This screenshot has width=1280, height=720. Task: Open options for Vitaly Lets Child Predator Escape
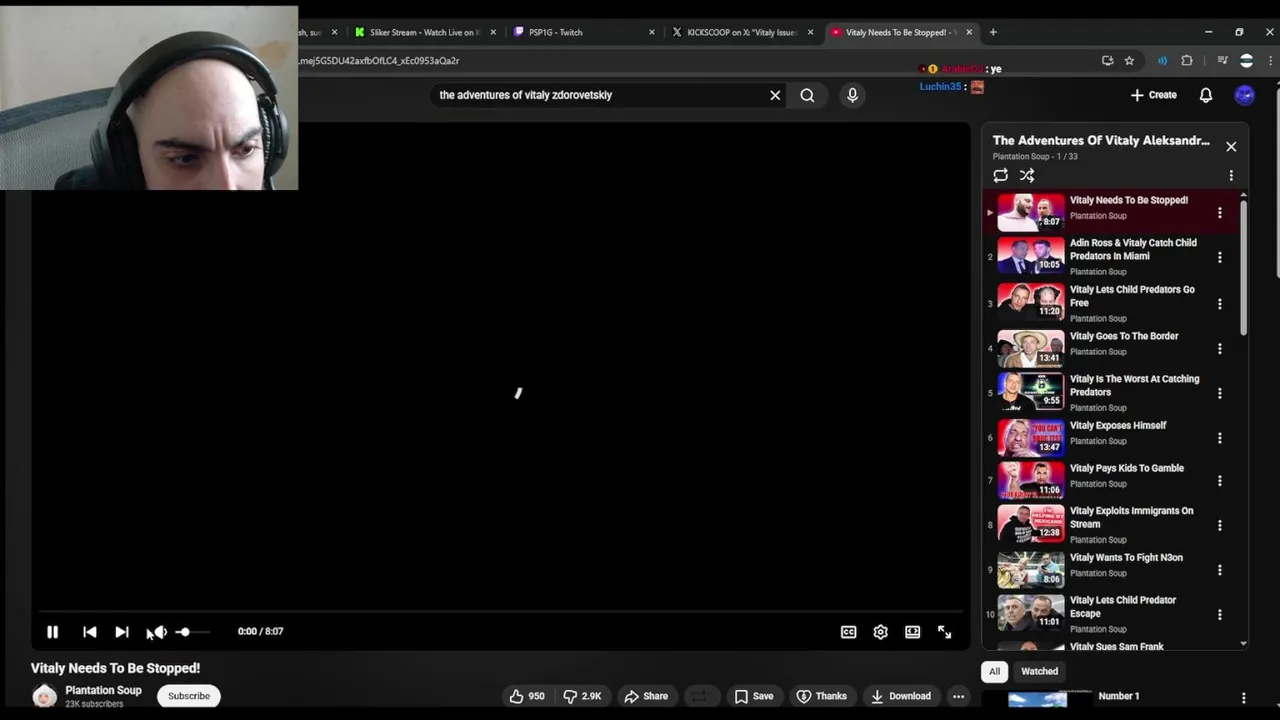coord(1219,614)
